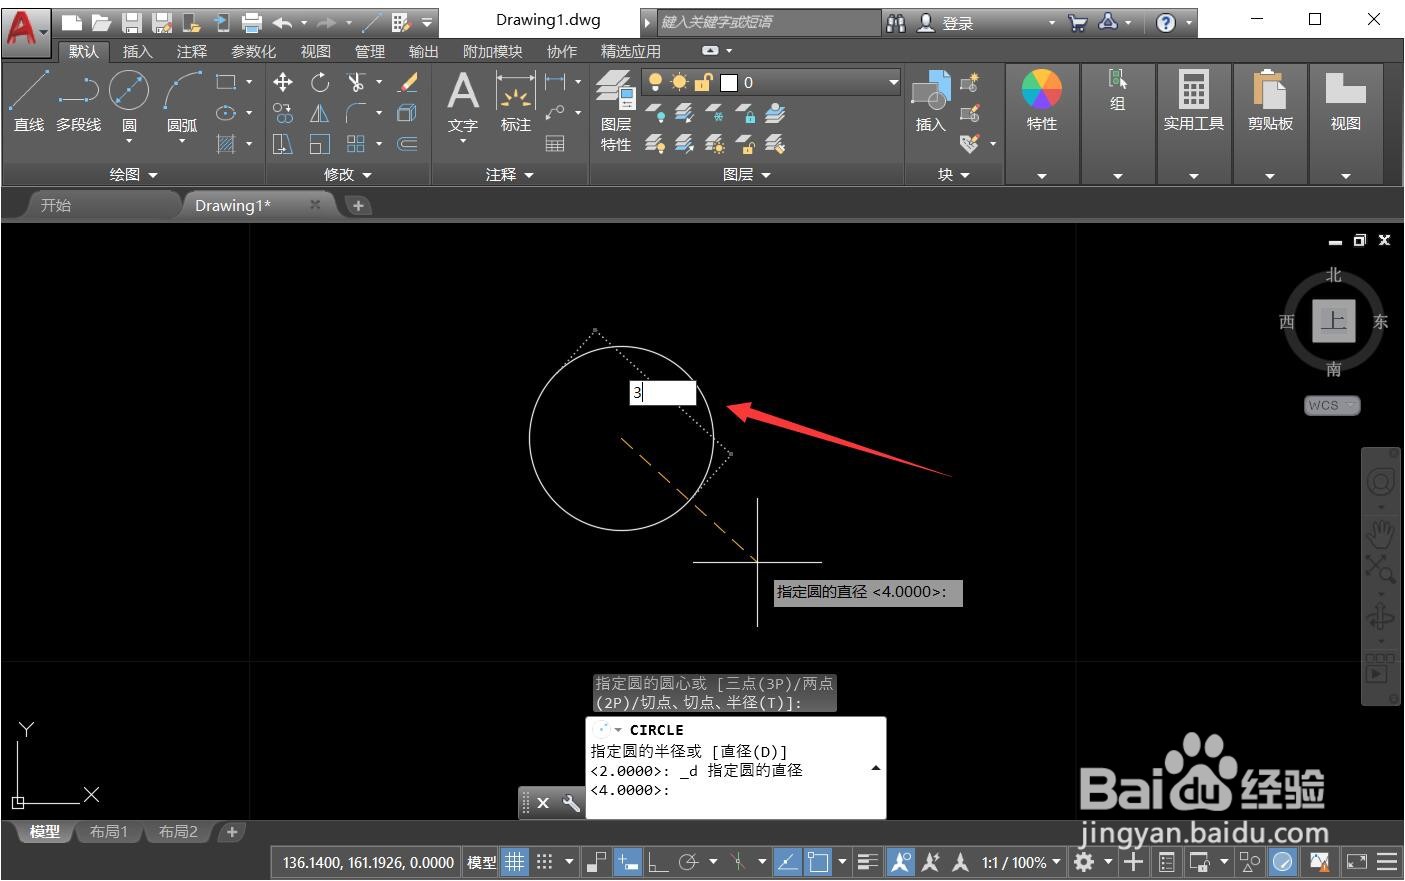This screenshot has height=881, width=1405.
Task: Expand the Block (块) panel
Action: (x=954, y=174)
